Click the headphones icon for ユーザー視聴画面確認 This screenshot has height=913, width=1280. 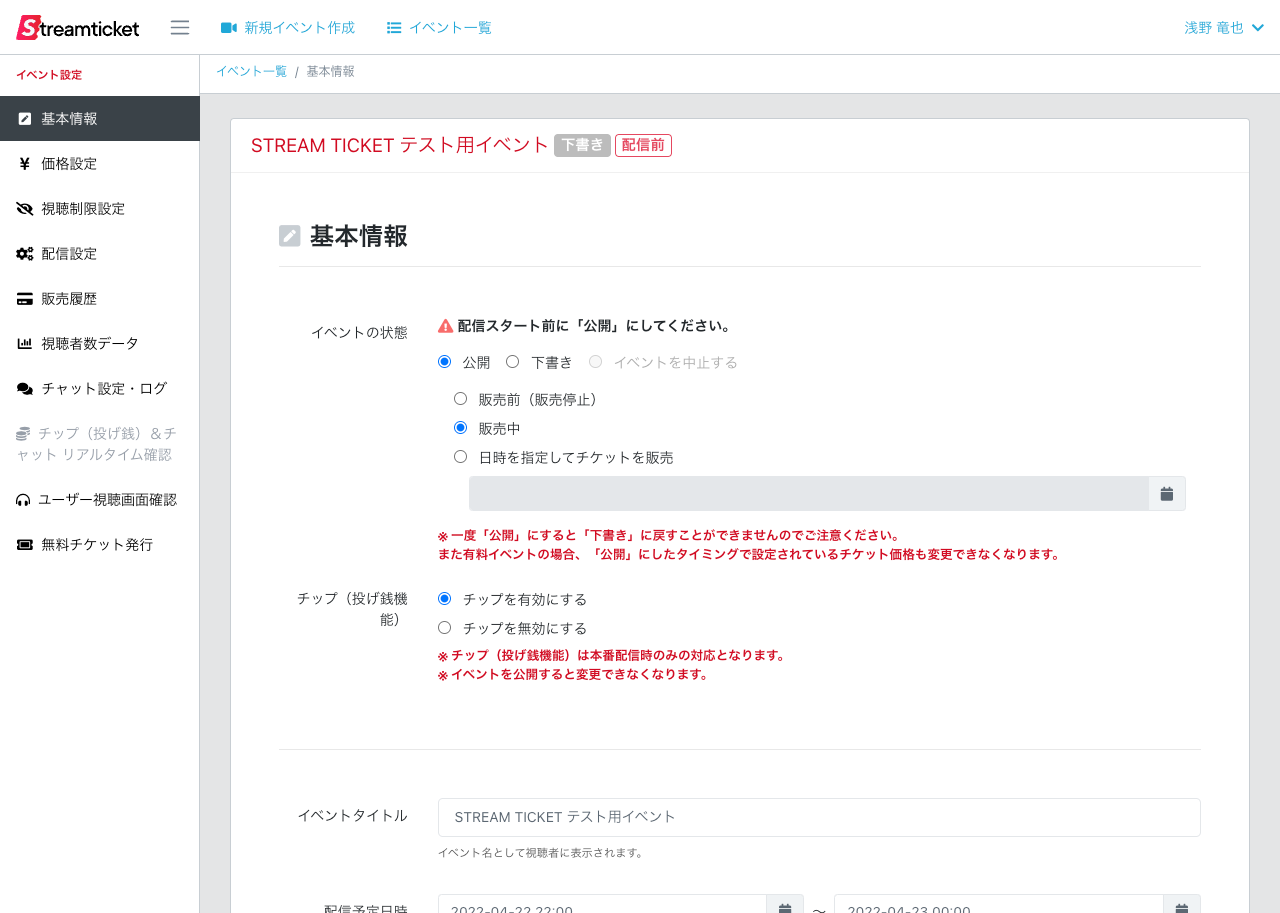pos(23,500)
